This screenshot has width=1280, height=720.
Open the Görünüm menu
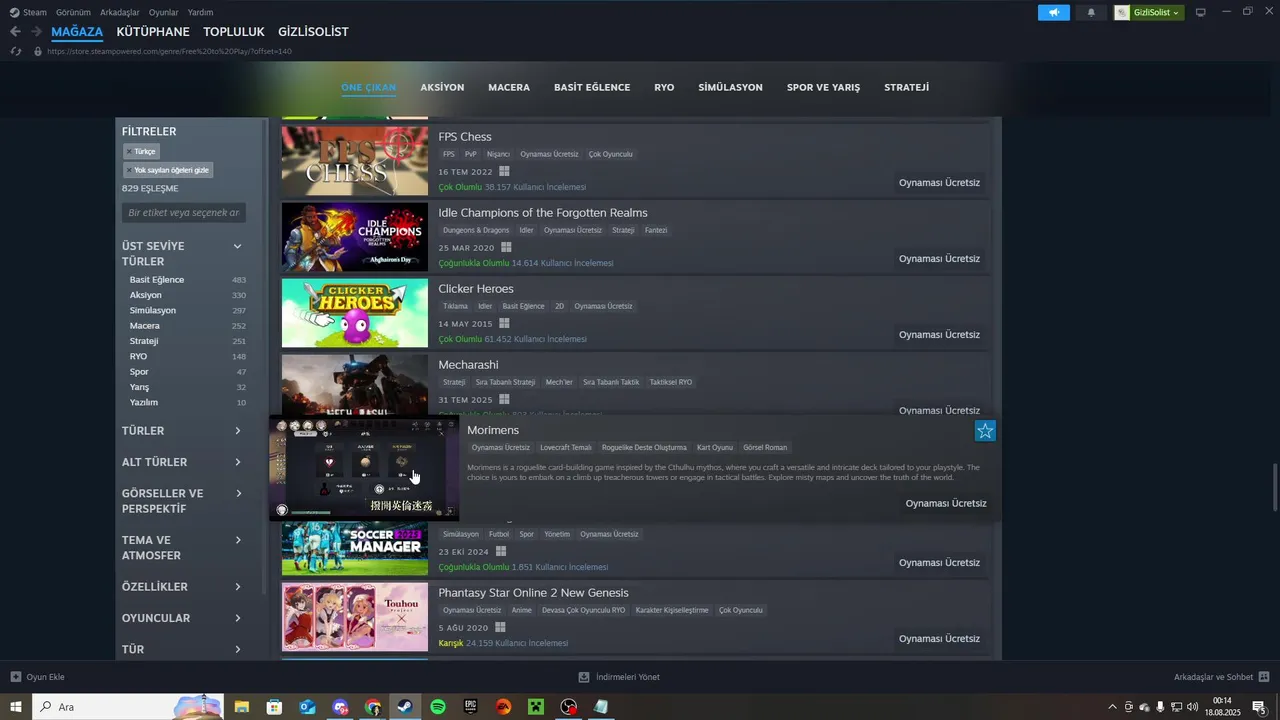click(73, 12)
